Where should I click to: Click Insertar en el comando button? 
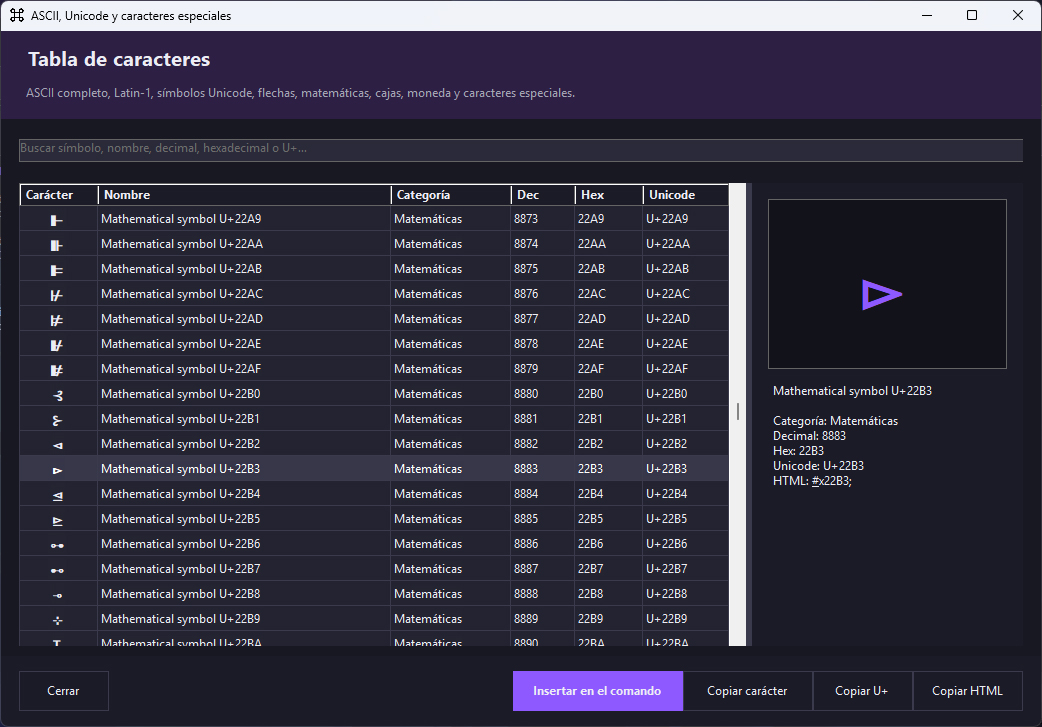[597, 691]
